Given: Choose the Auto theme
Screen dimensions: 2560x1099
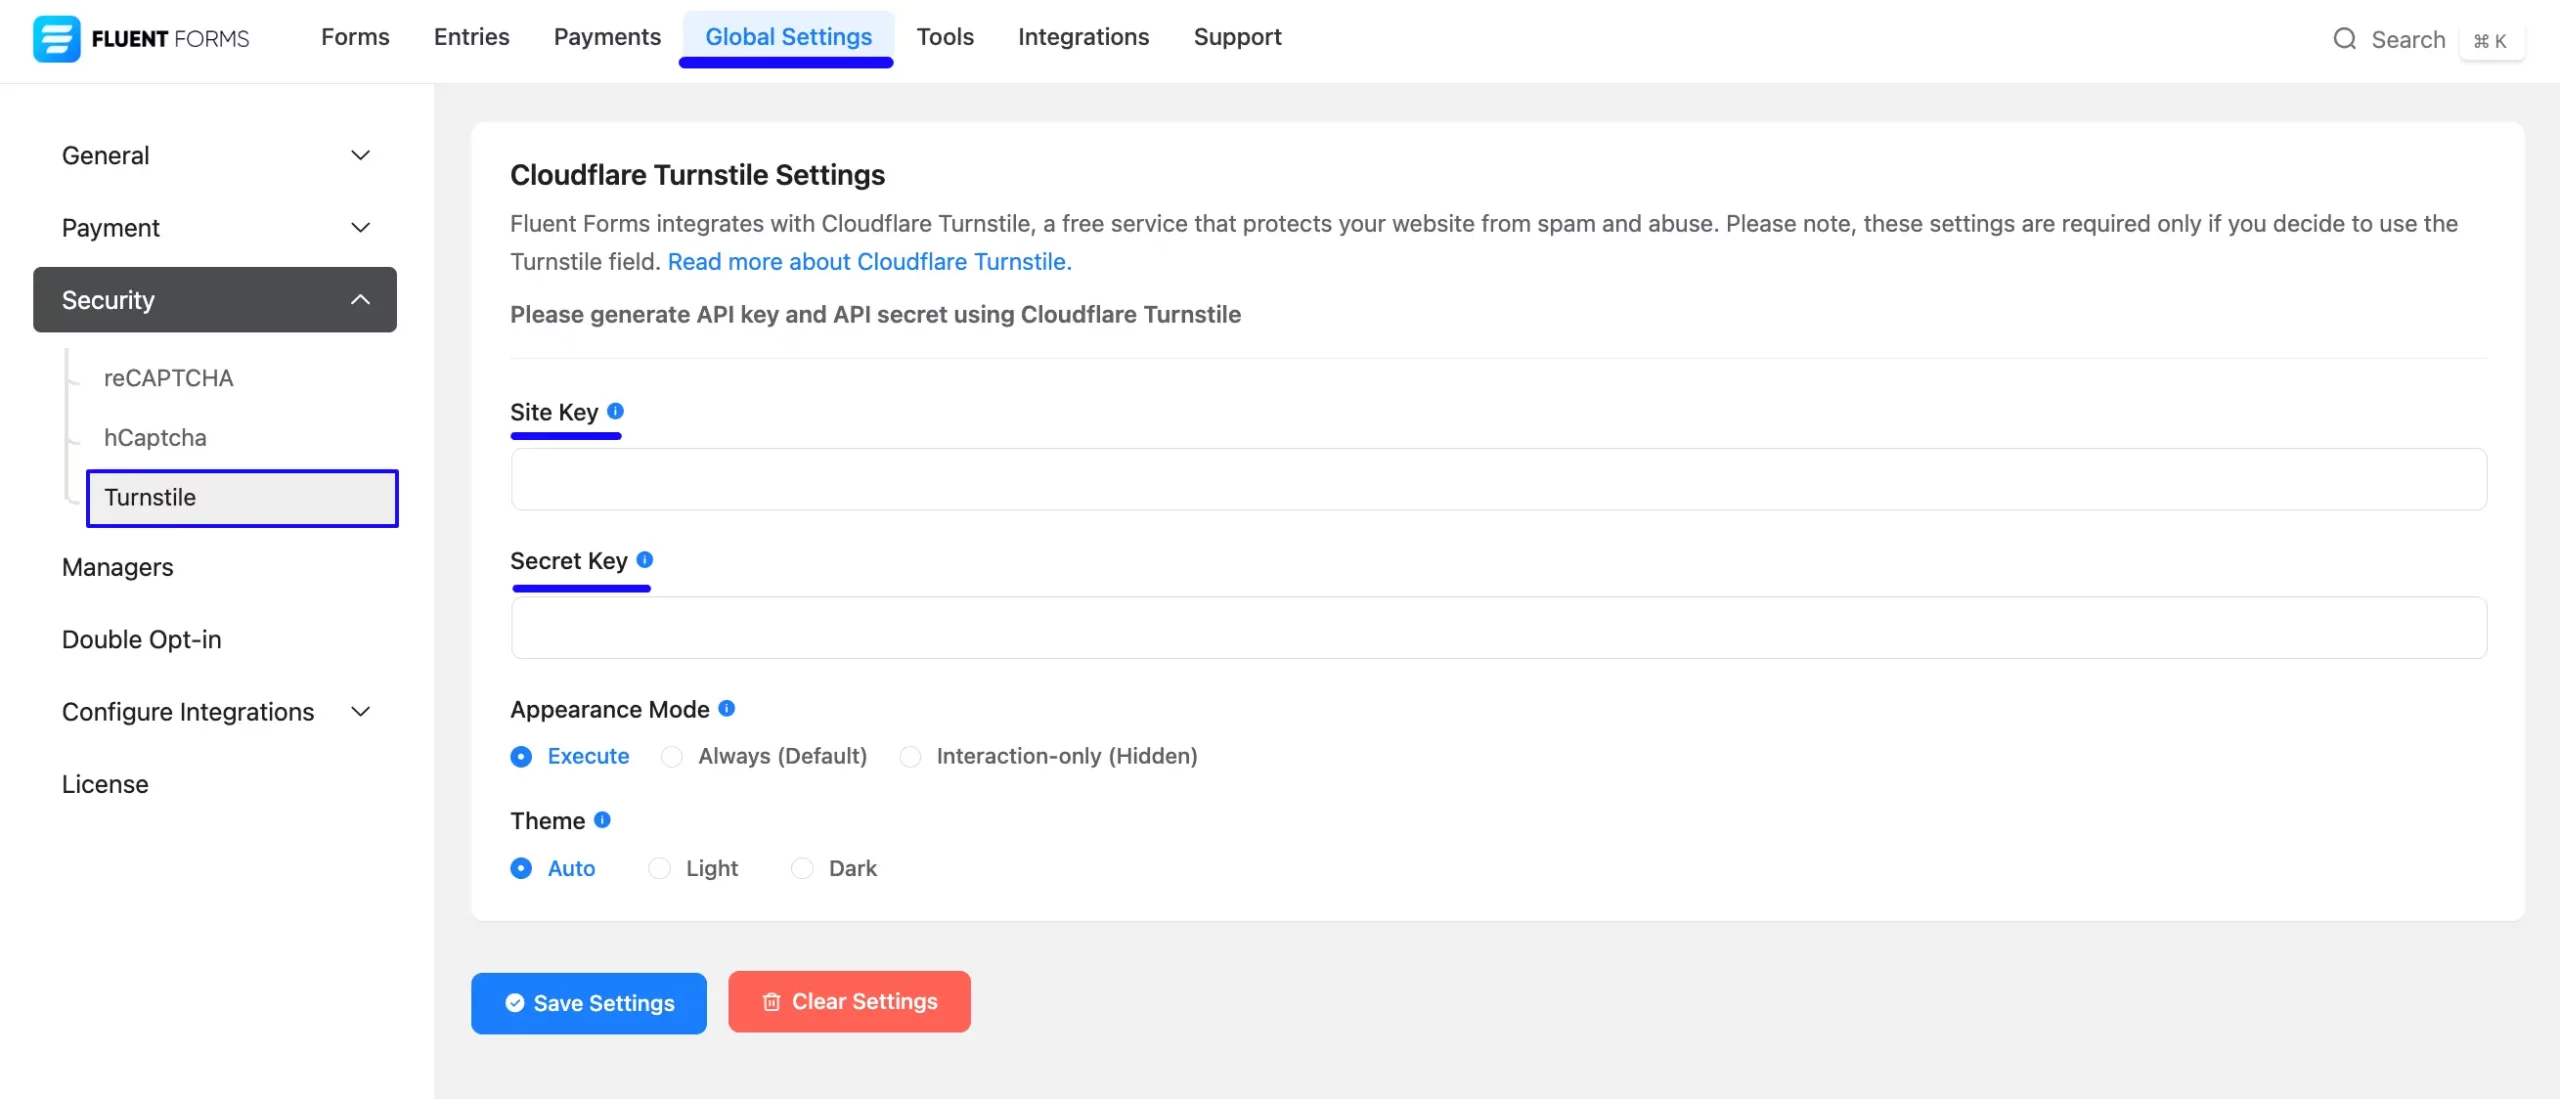Looking at the screenshot, I should click(x=553, y=869).
